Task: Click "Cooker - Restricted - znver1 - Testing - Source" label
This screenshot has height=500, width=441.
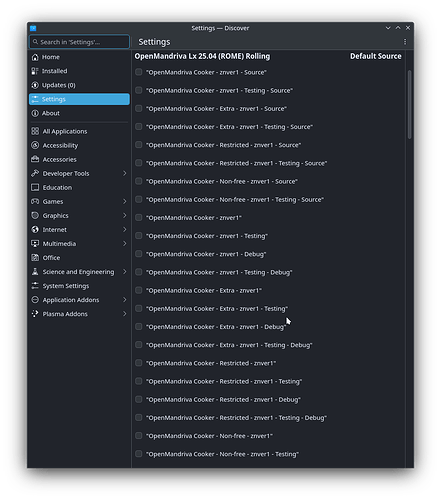Action: point(236,163)
